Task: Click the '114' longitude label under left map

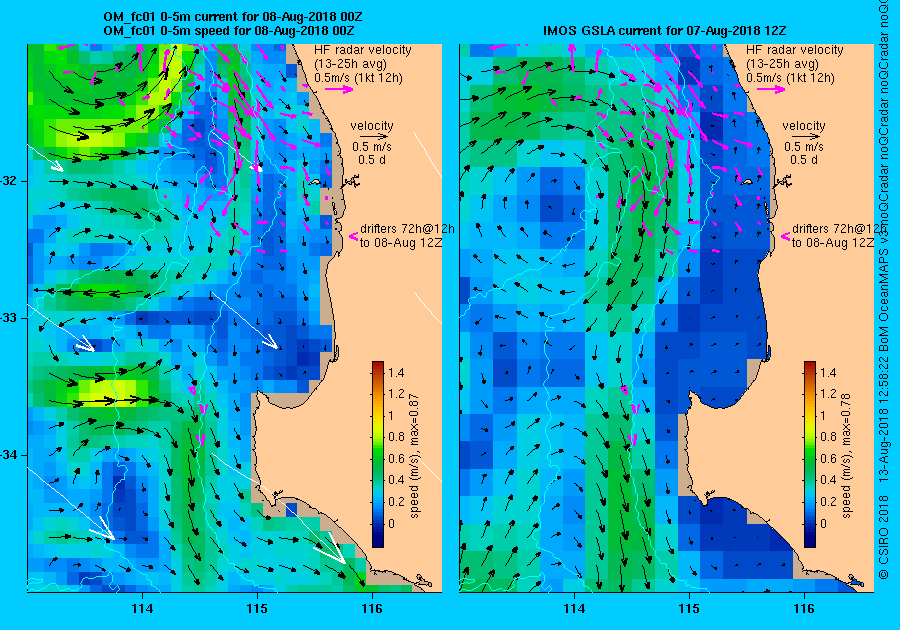Action: coord(142,609)
